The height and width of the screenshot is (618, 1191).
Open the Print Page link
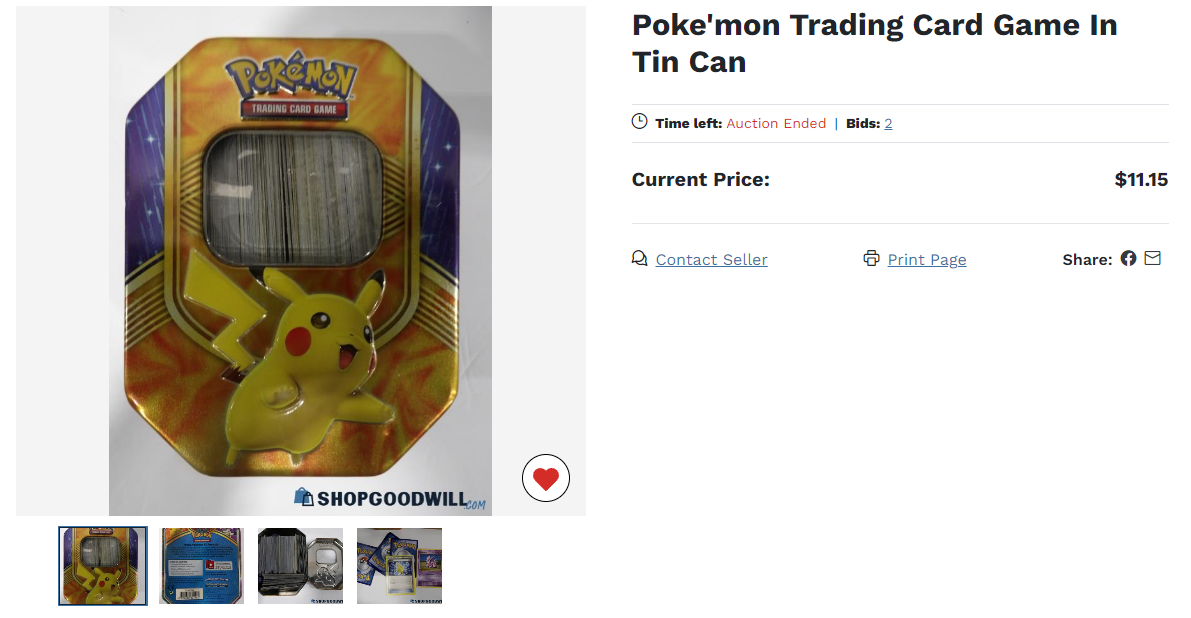927,260
